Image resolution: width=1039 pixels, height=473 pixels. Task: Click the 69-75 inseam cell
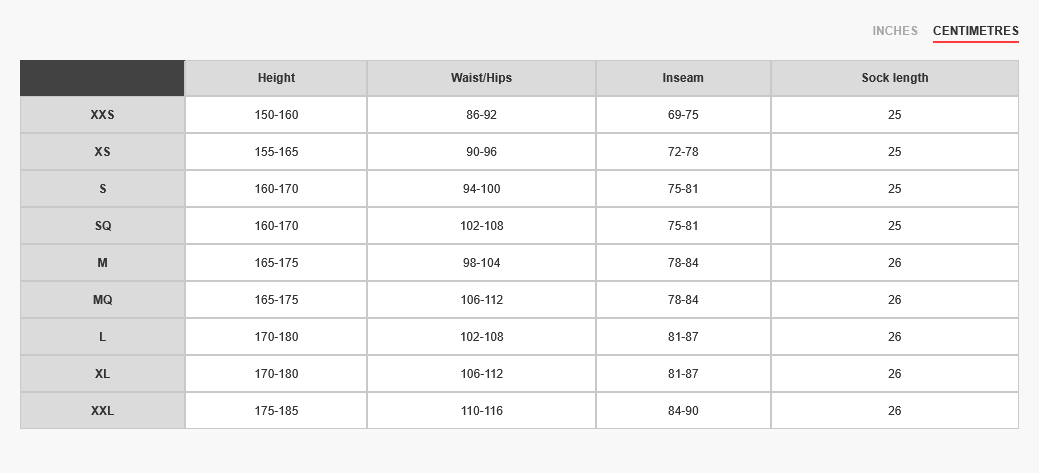pos(683,115)
